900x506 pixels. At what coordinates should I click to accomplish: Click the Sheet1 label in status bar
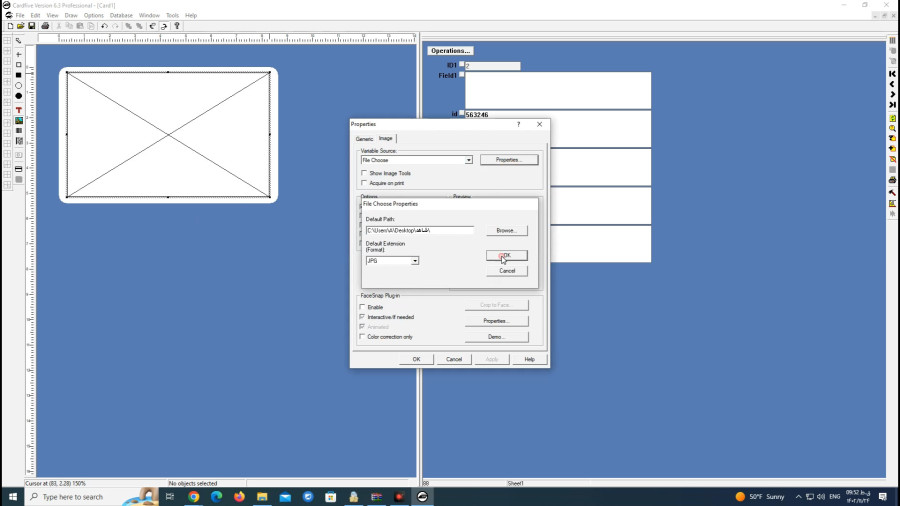coord(515,484)
